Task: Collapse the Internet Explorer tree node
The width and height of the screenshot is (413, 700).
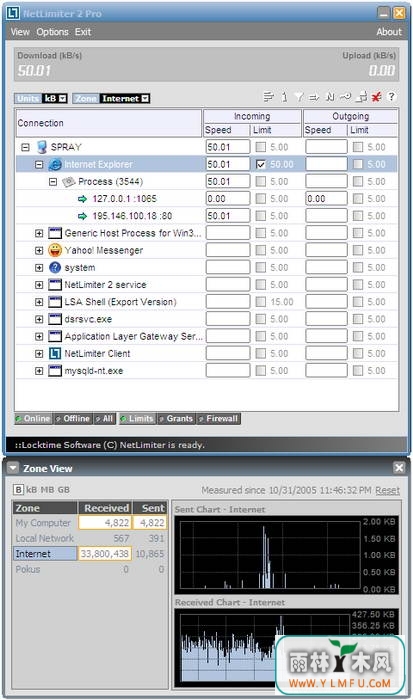Action: (39, 165)
